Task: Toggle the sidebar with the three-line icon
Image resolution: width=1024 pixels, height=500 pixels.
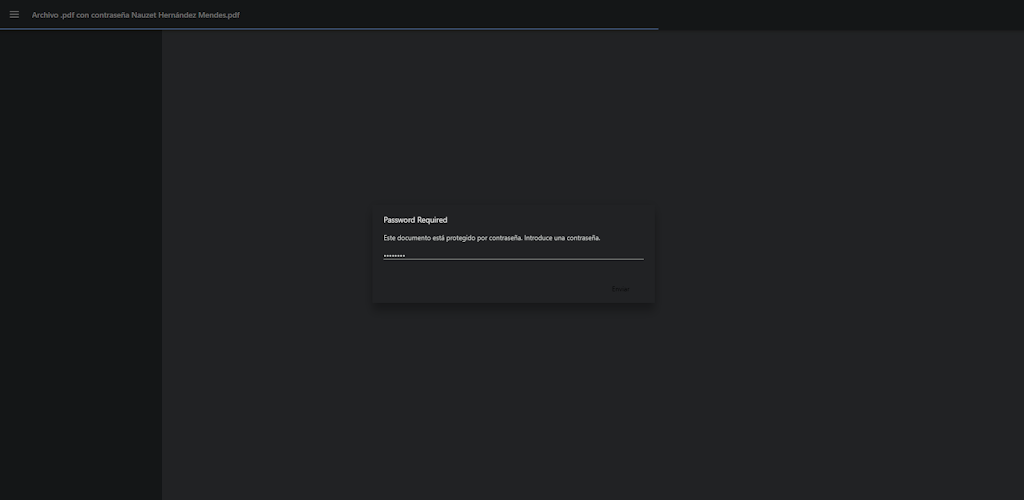Action: tap(14, 14)
